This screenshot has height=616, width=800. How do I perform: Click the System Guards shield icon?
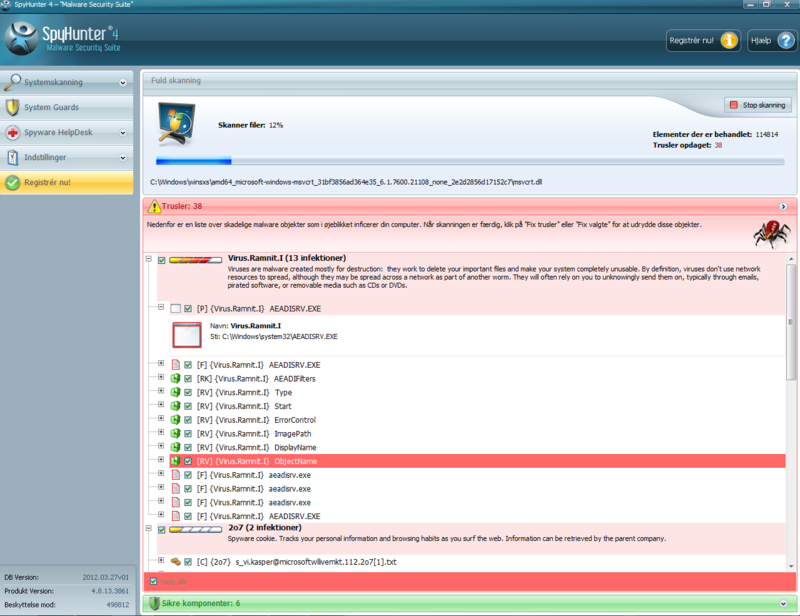pyautogui.click(x=12, y=107)
